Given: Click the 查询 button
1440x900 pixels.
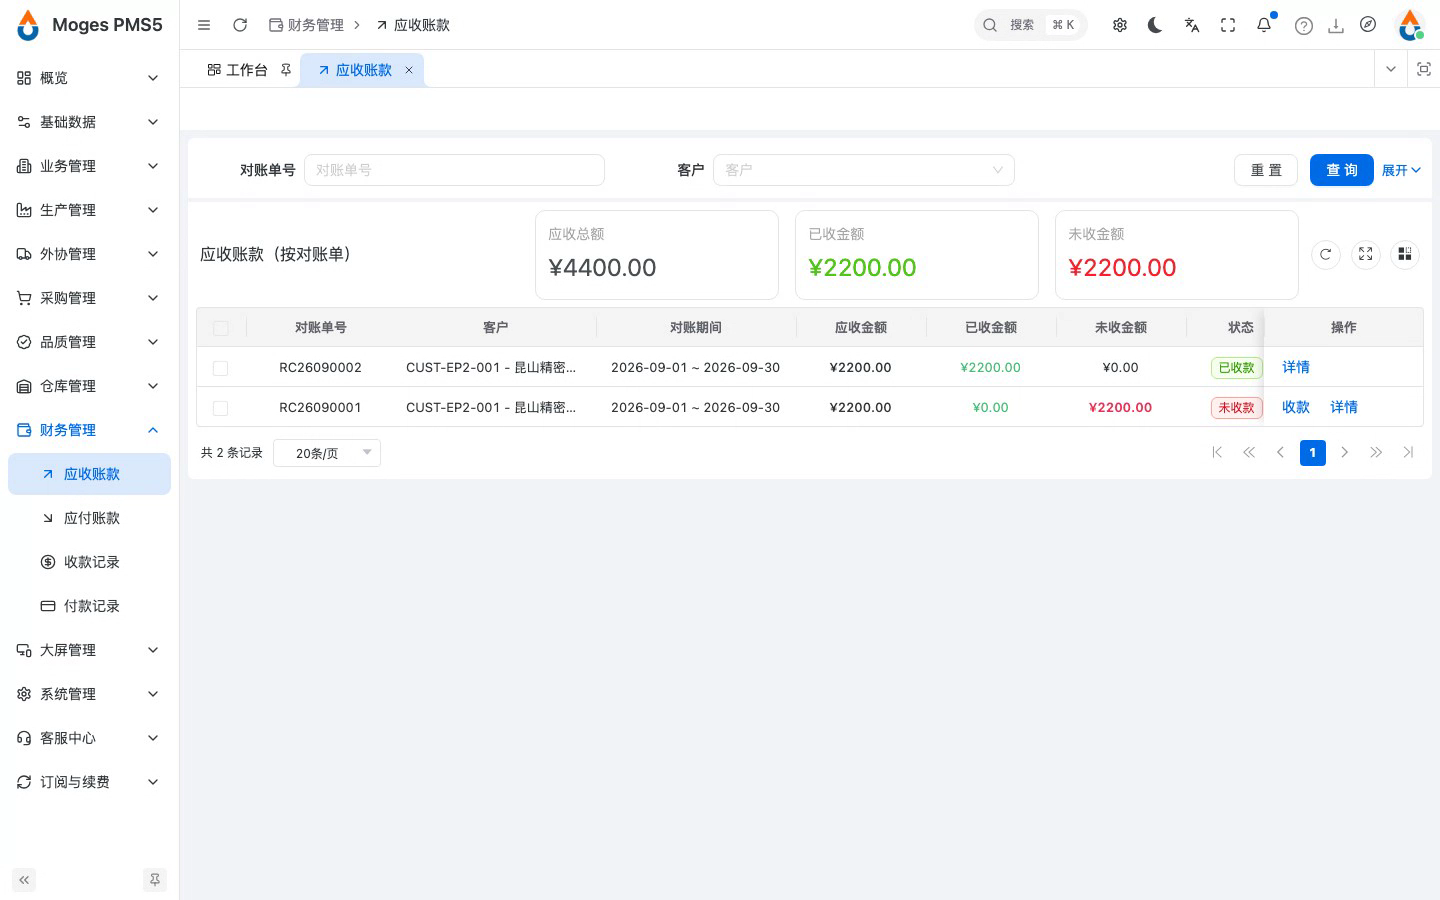Looking at the screenshot, I should [x=1342, y=170].
